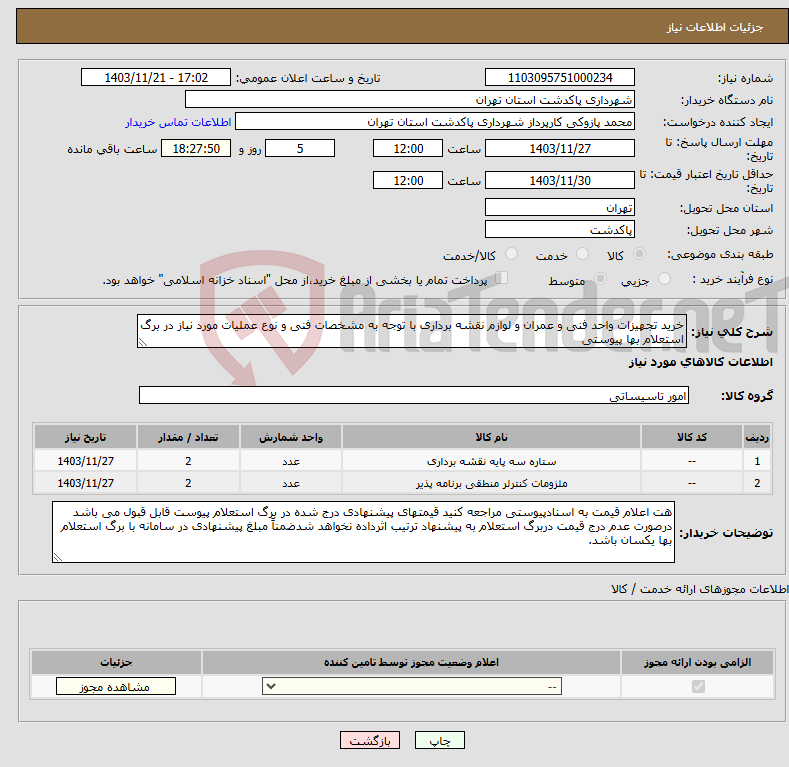
Task: Select the کالا/خدمت radio button
Action: (511, 254)
